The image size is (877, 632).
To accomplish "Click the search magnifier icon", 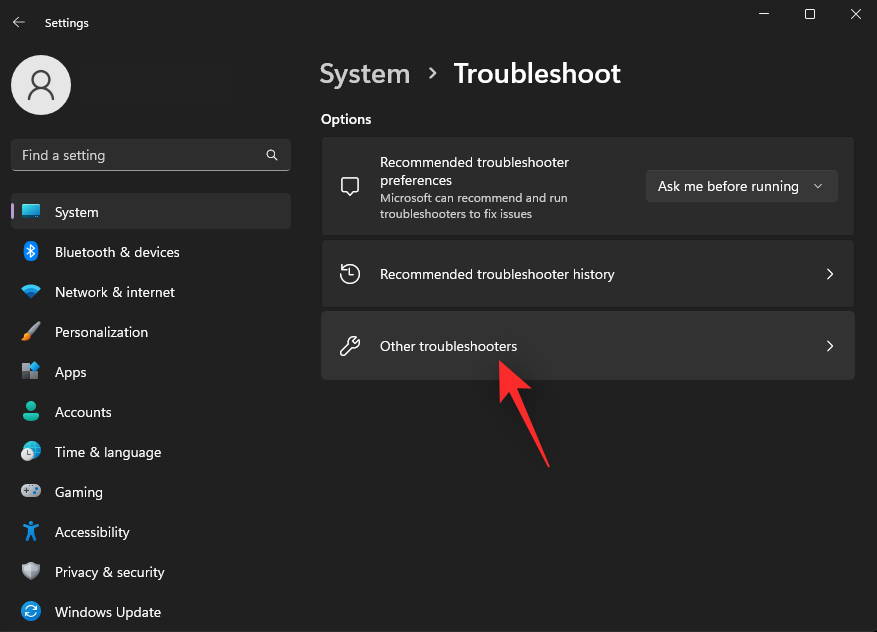I will [272, 155].
